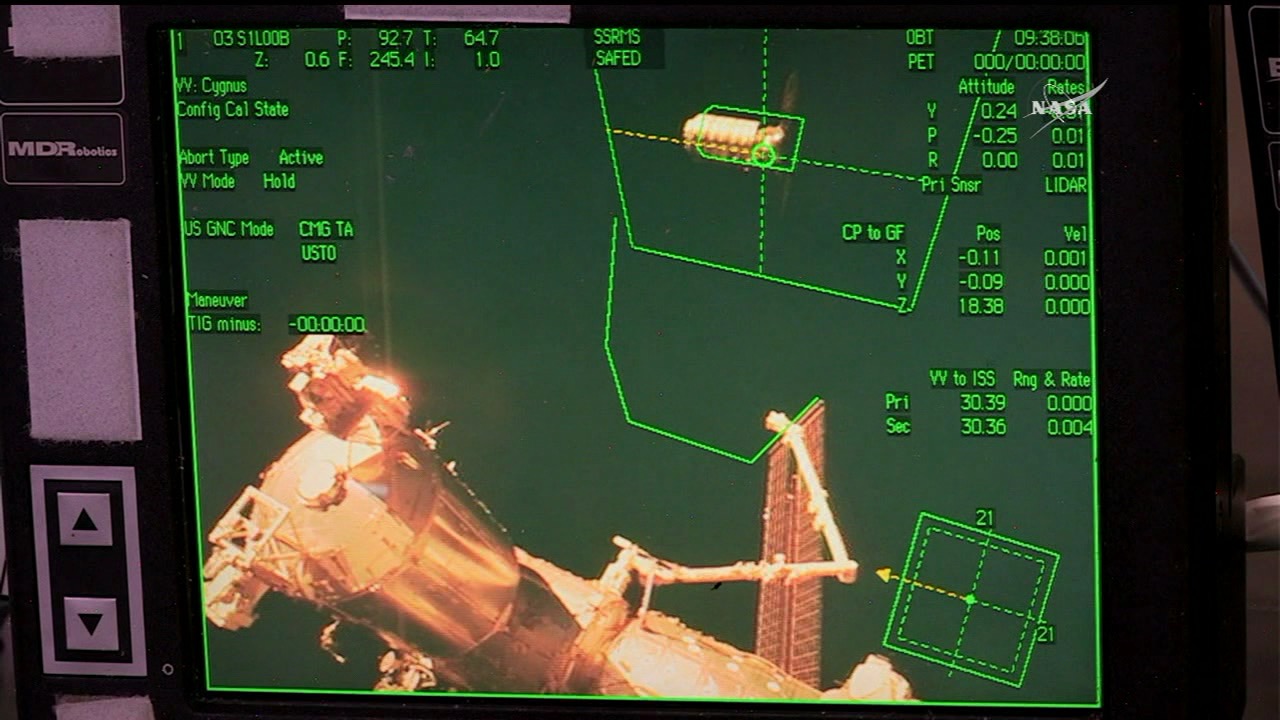The image size is (1280, 720).
Task: Select the CP to GF heading
Action: pyautogui.click(x=873, y=233)
